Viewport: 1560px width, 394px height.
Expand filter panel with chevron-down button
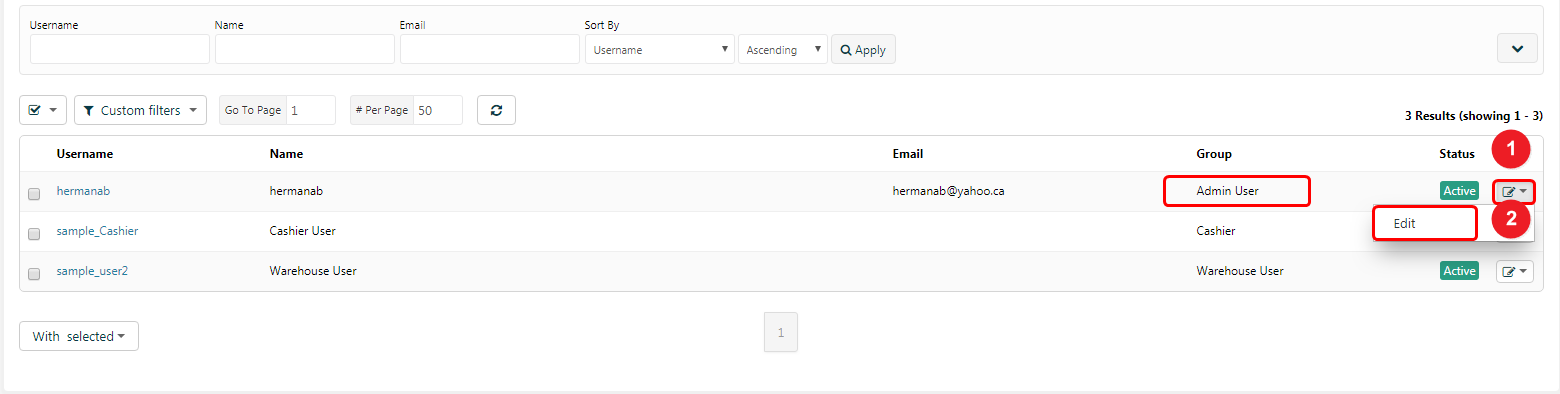[1517, 48]
